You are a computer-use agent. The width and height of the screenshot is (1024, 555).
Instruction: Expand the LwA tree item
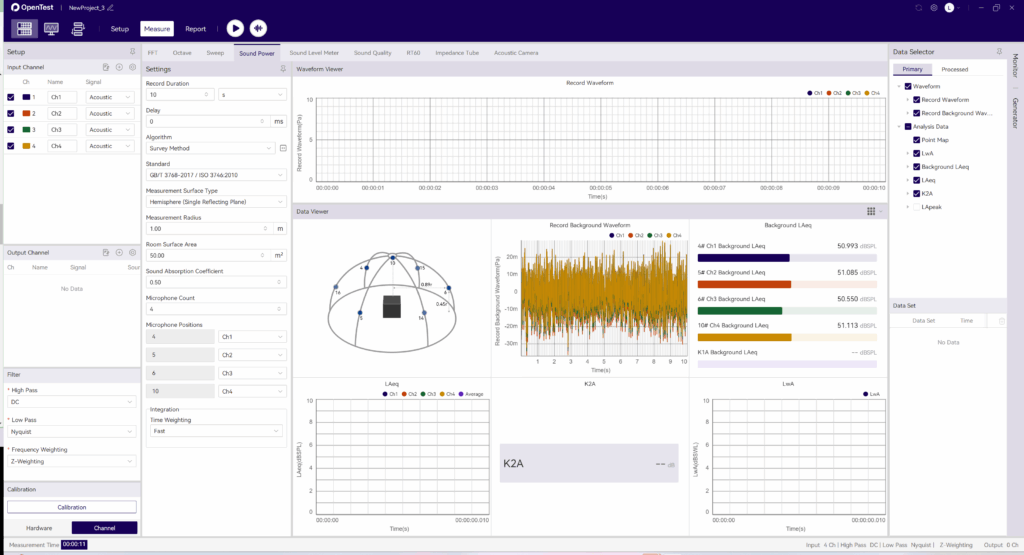coord(907,153)
